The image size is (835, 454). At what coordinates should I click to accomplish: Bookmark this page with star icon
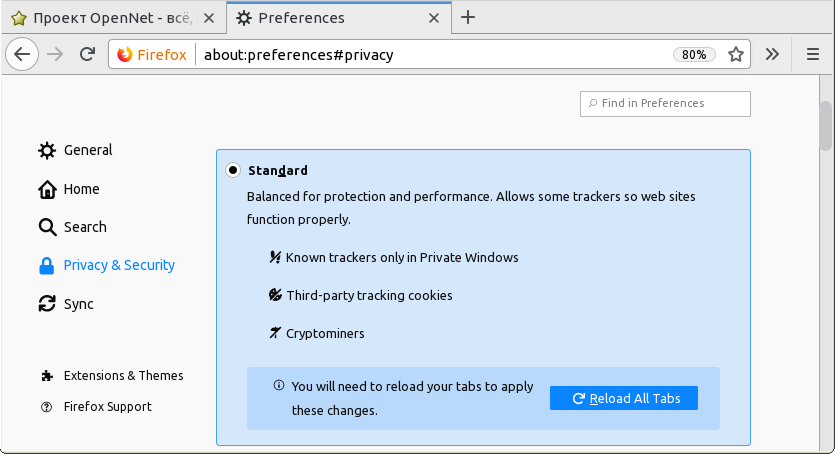click(x=736, y=55)
